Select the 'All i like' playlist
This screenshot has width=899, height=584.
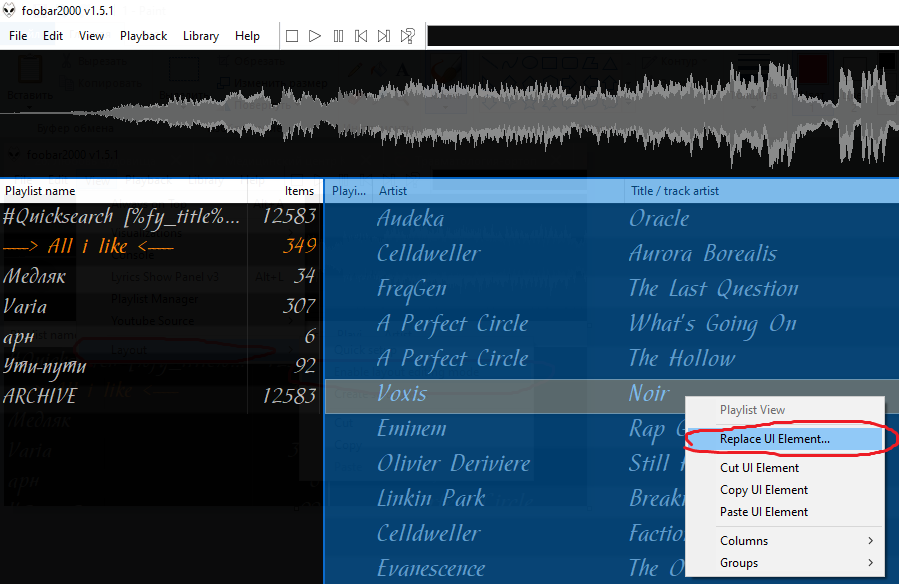click(x=160, y=246)
